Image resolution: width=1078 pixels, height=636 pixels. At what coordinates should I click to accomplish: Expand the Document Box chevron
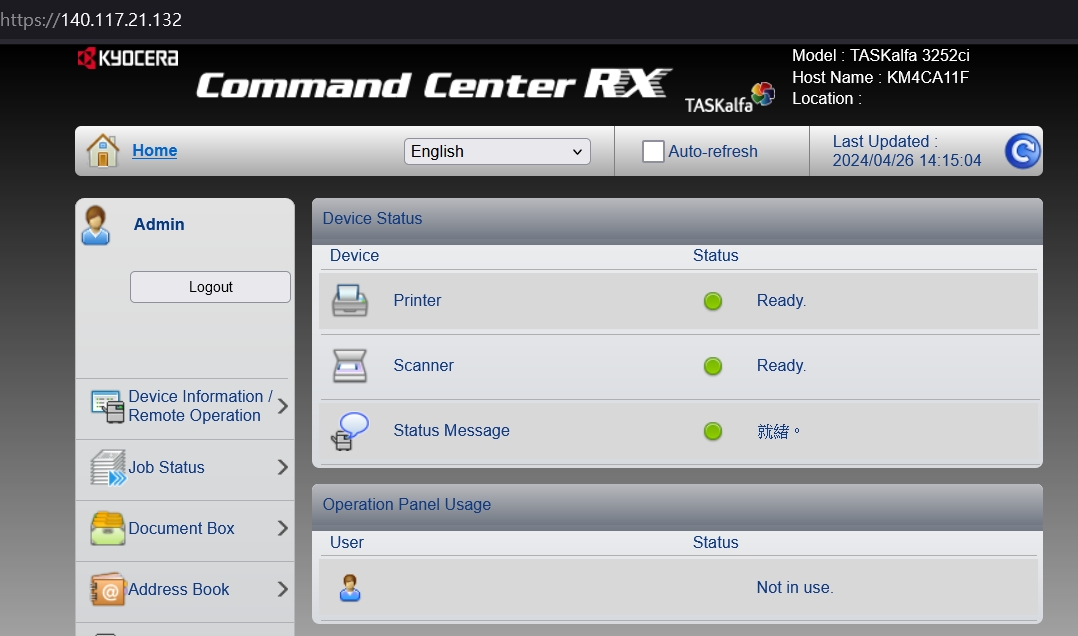(x=283, y=528)
